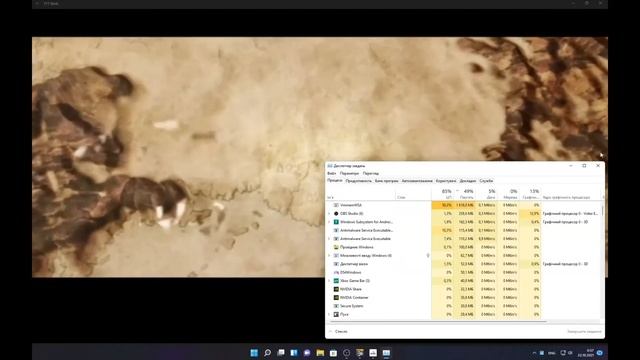Click the Windows Subsystem for Android icon

[x=336, y=222]
